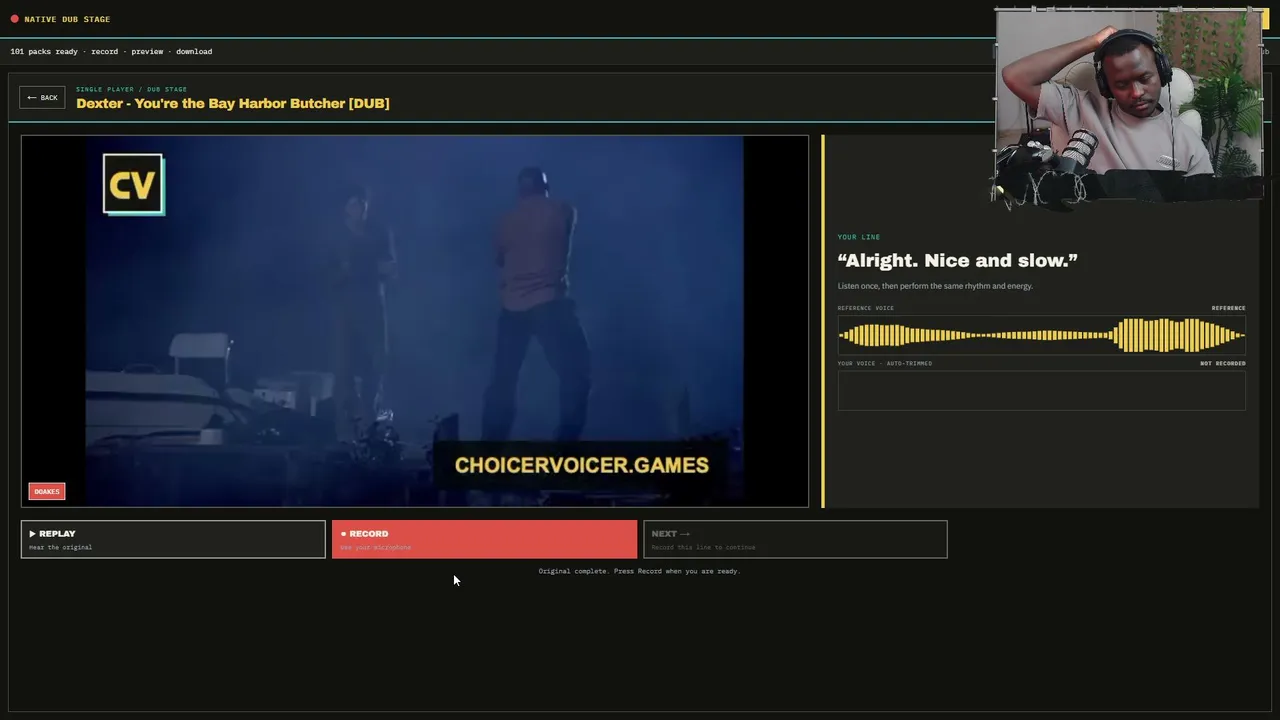Viewport: 1280px width, 720px height.
Task: Click the "REFERENCE VOICE" label
Action: coord(866,308)
